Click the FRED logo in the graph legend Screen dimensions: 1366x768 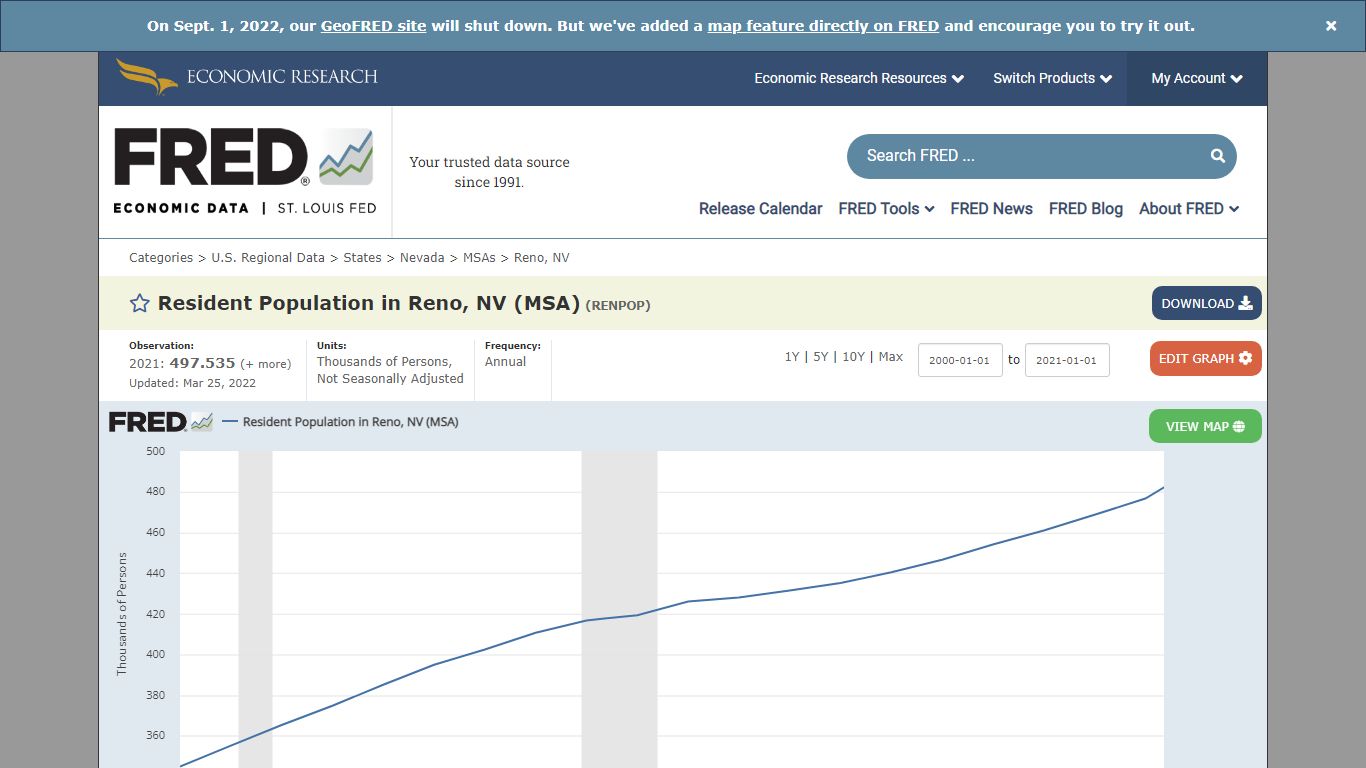(160, 422)
